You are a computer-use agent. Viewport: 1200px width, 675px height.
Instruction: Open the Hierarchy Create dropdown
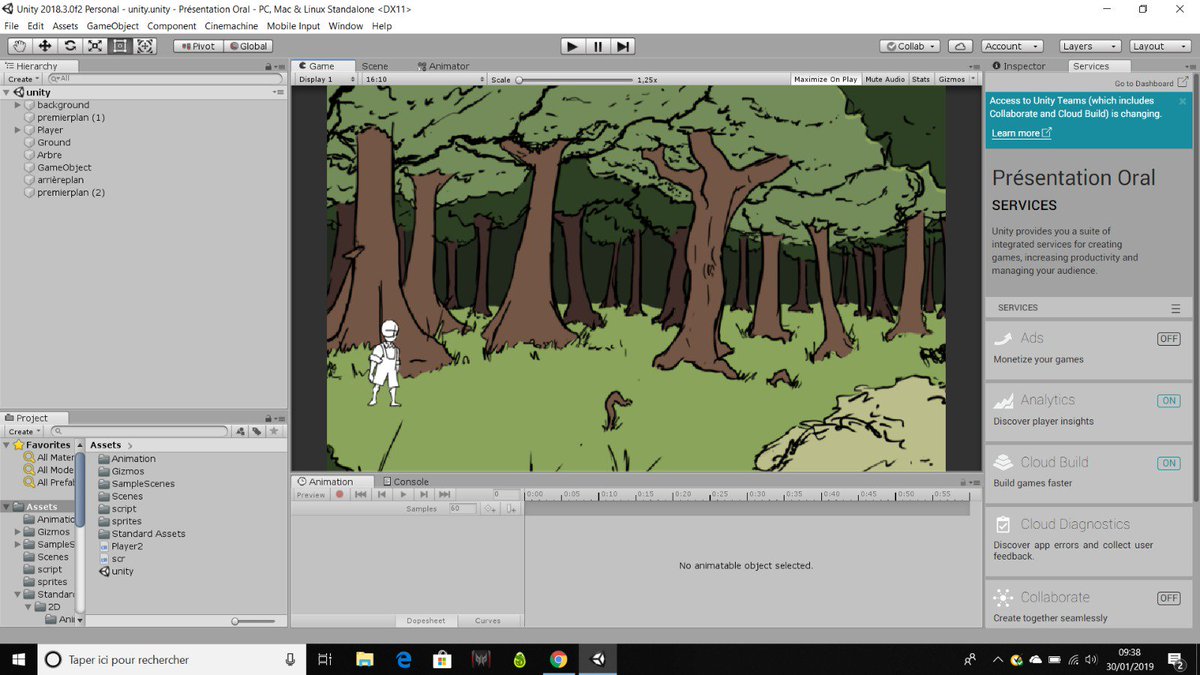[24, 79]
